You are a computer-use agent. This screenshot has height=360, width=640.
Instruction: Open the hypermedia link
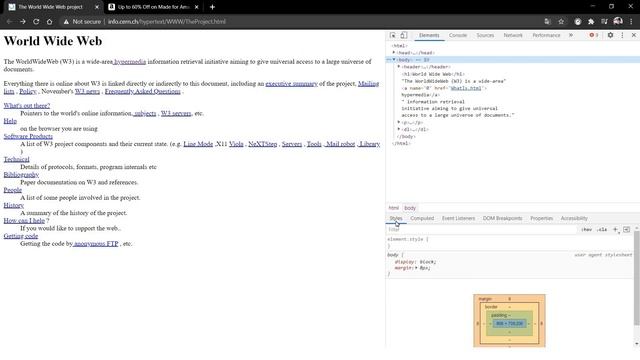click(130, 62)
